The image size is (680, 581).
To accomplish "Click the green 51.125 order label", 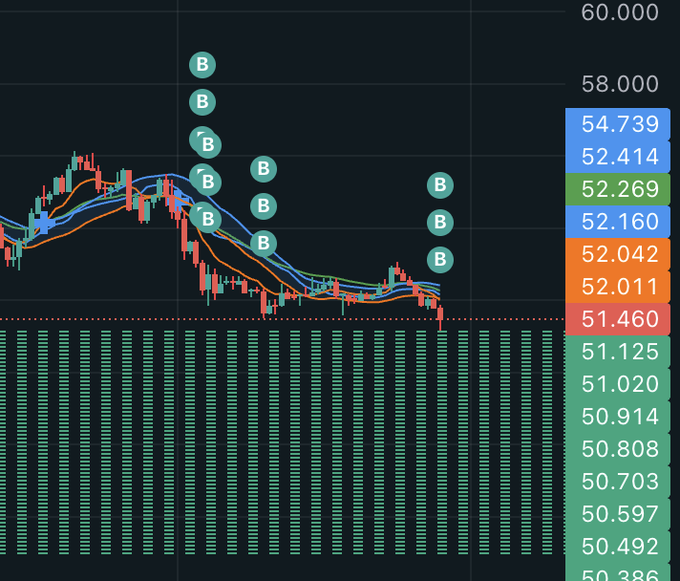I will [x=618, y=352].
